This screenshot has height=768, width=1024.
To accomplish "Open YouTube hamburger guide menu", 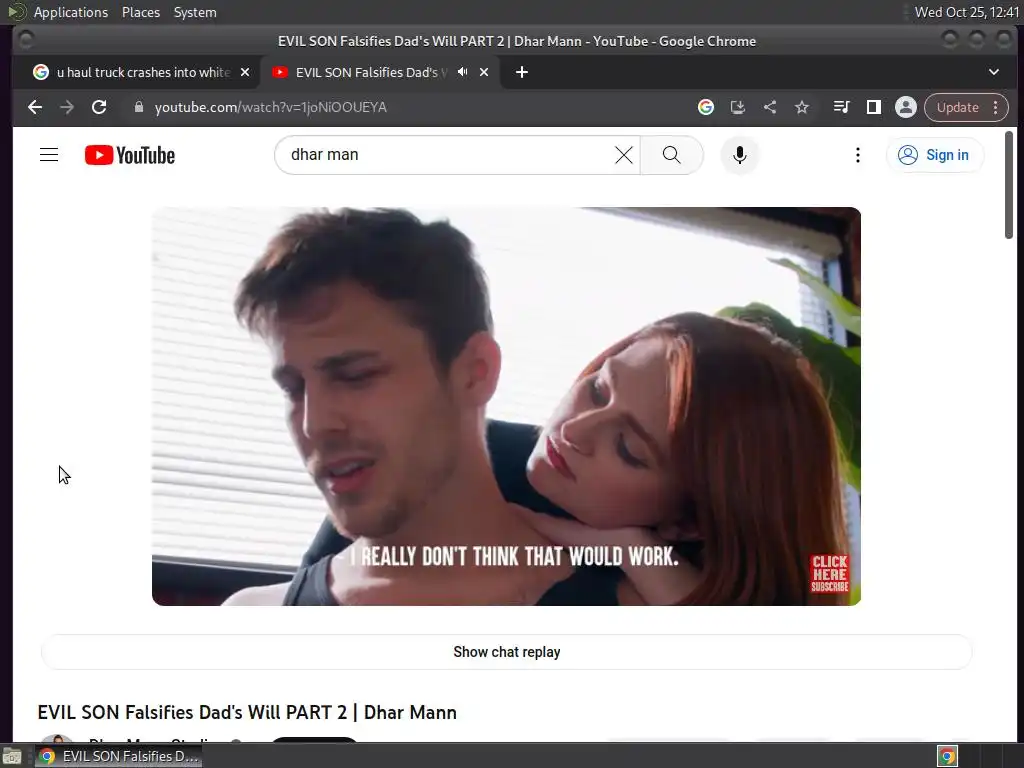I will (x=49, y=155).
